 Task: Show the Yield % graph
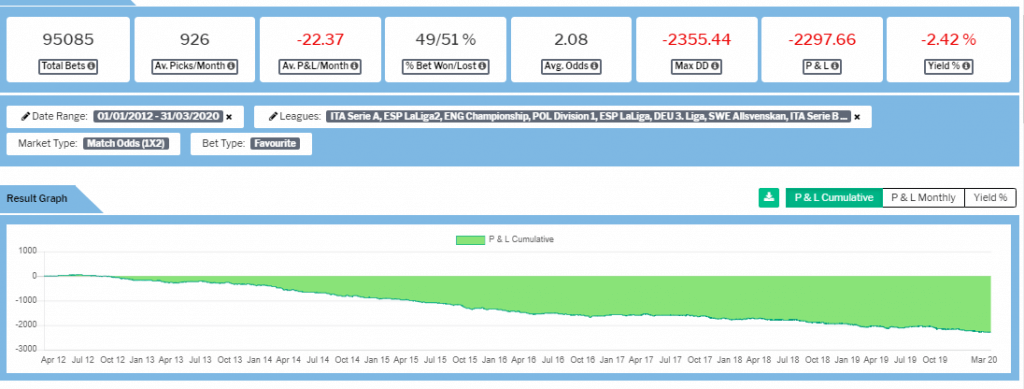click(990, 198)
